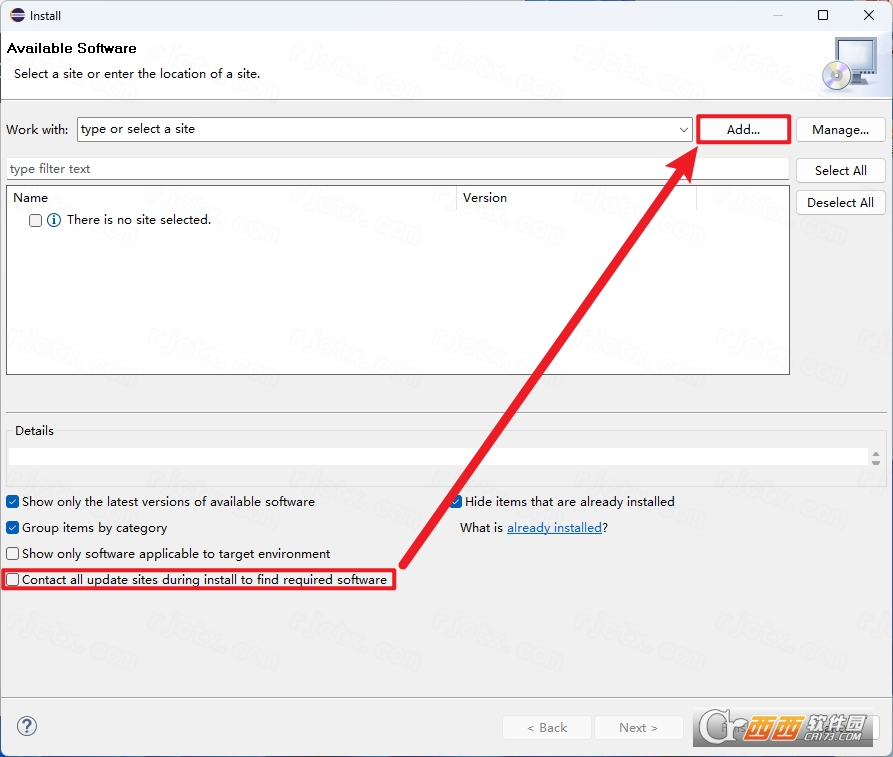Click Select All button

pyautogui.click(x=841, y=171)
